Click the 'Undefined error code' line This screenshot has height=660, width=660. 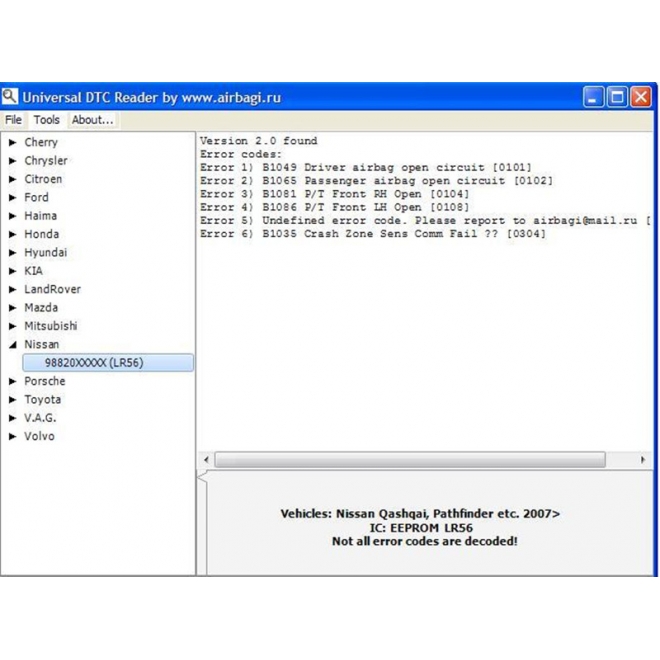coord(425,221)
